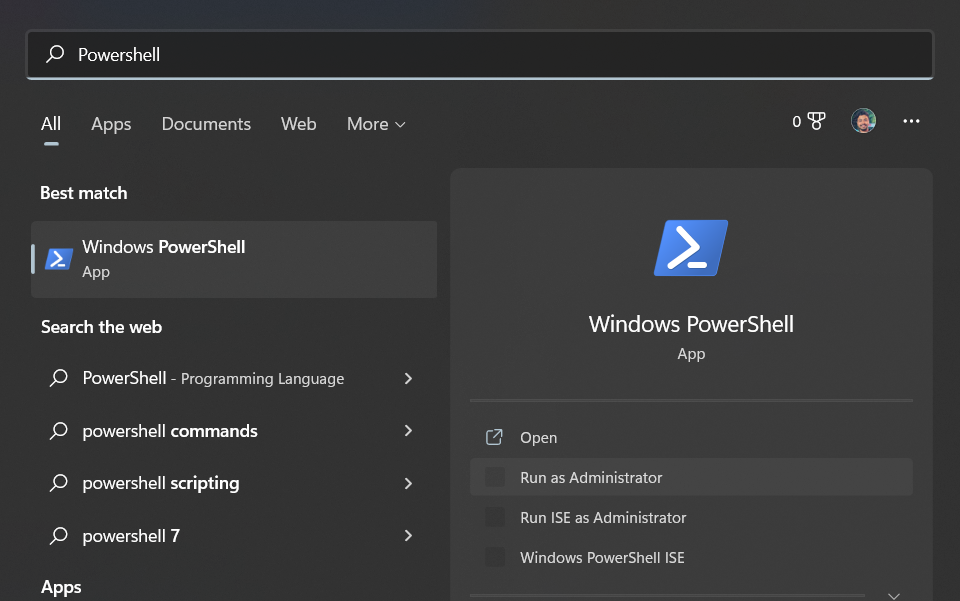Click the search icon beside 'powershell 7'
This screenshot has width=960, height=601.
(59, 536)
